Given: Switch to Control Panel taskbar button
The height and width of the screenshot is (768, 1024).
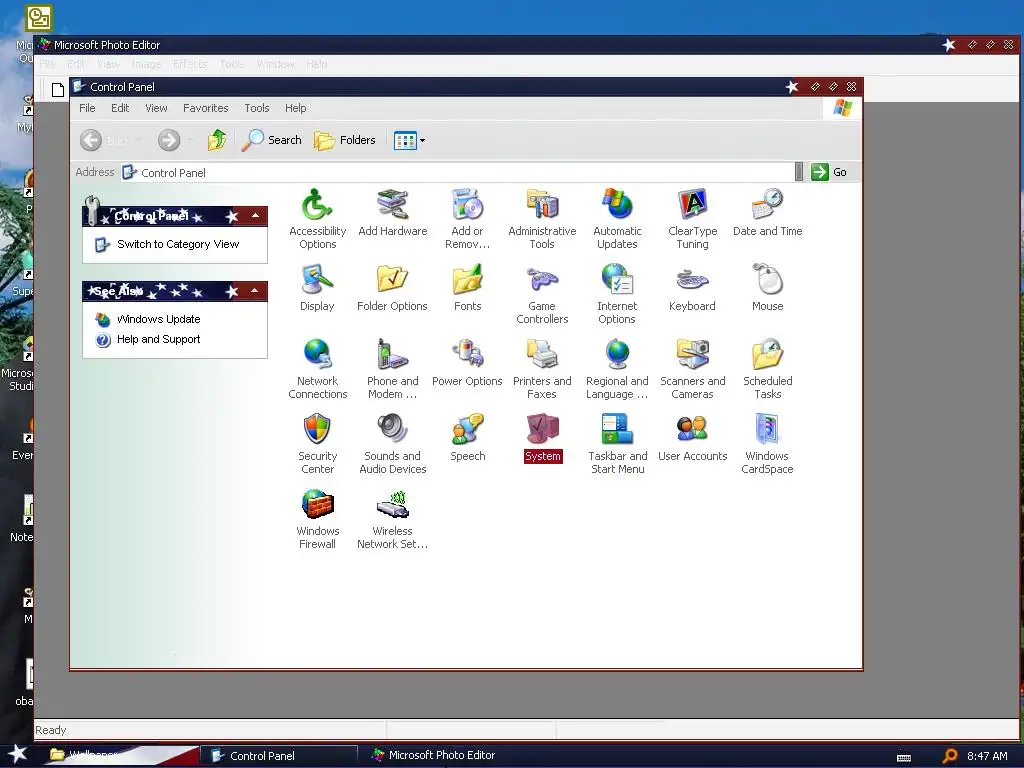Looking at the screenshot, I should [x=279, y=756].
